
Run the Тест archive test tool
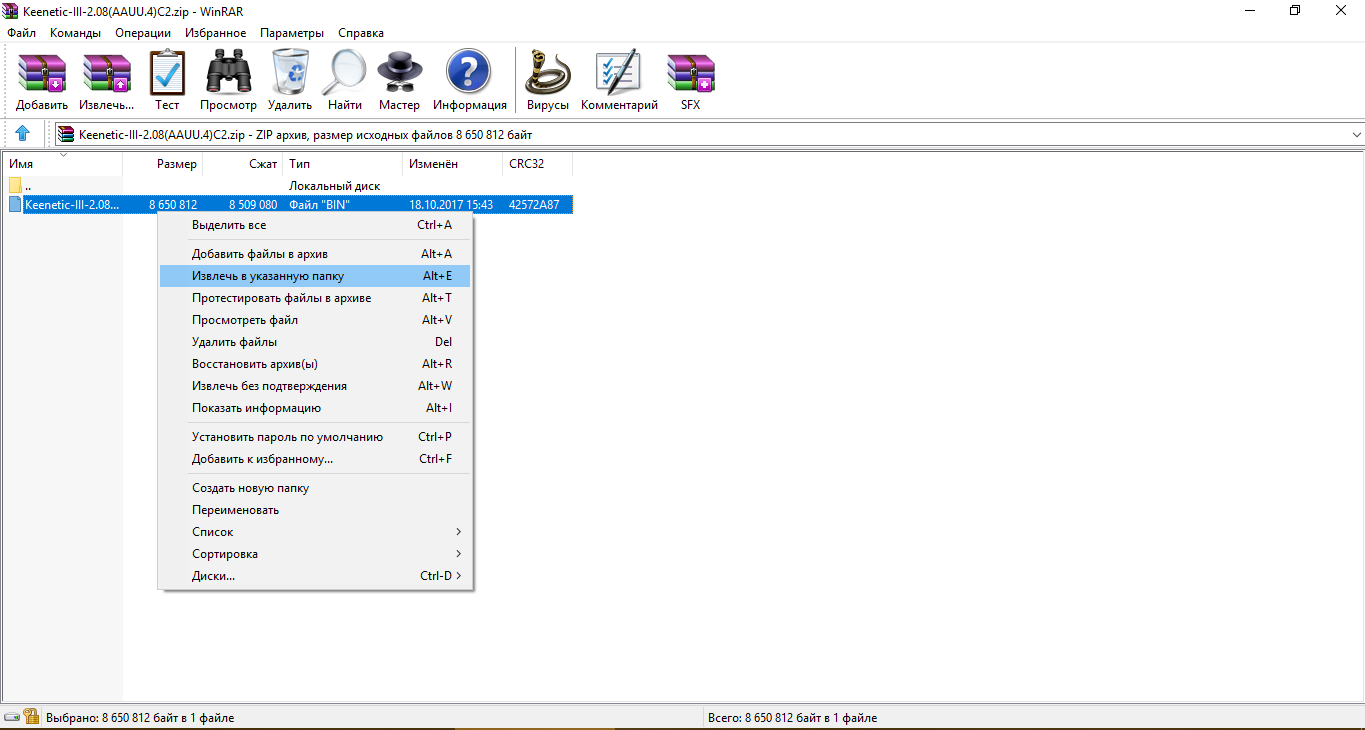coord(167,80)
